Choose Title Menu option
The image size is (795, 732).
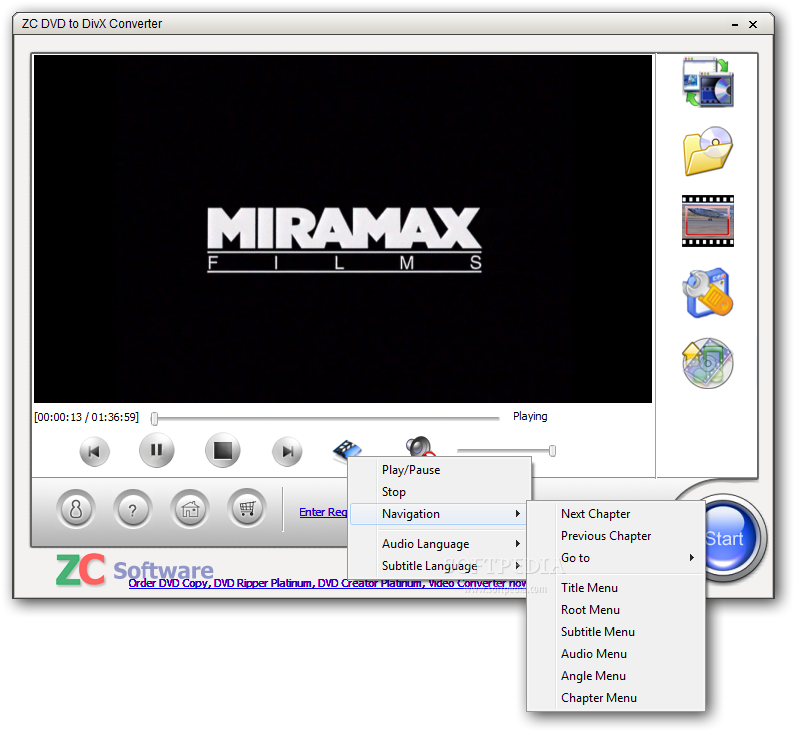tap(616, 588)
